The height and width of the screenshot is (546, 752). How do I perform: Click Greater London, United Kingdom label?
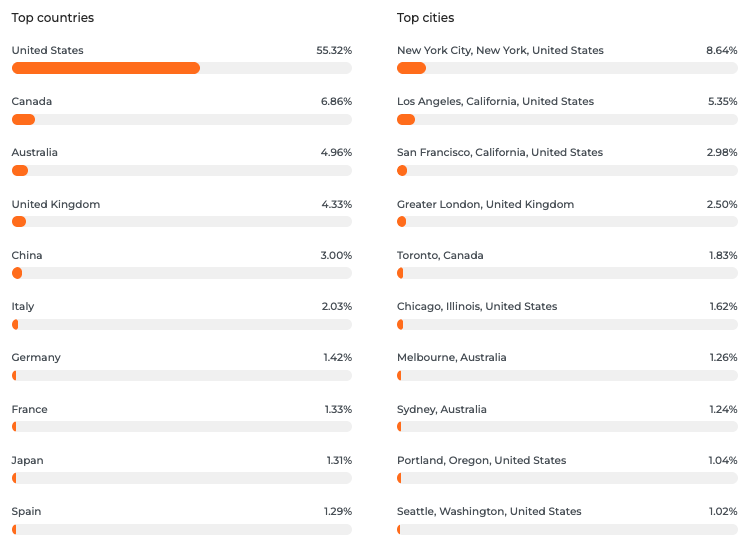pos(485,204)
